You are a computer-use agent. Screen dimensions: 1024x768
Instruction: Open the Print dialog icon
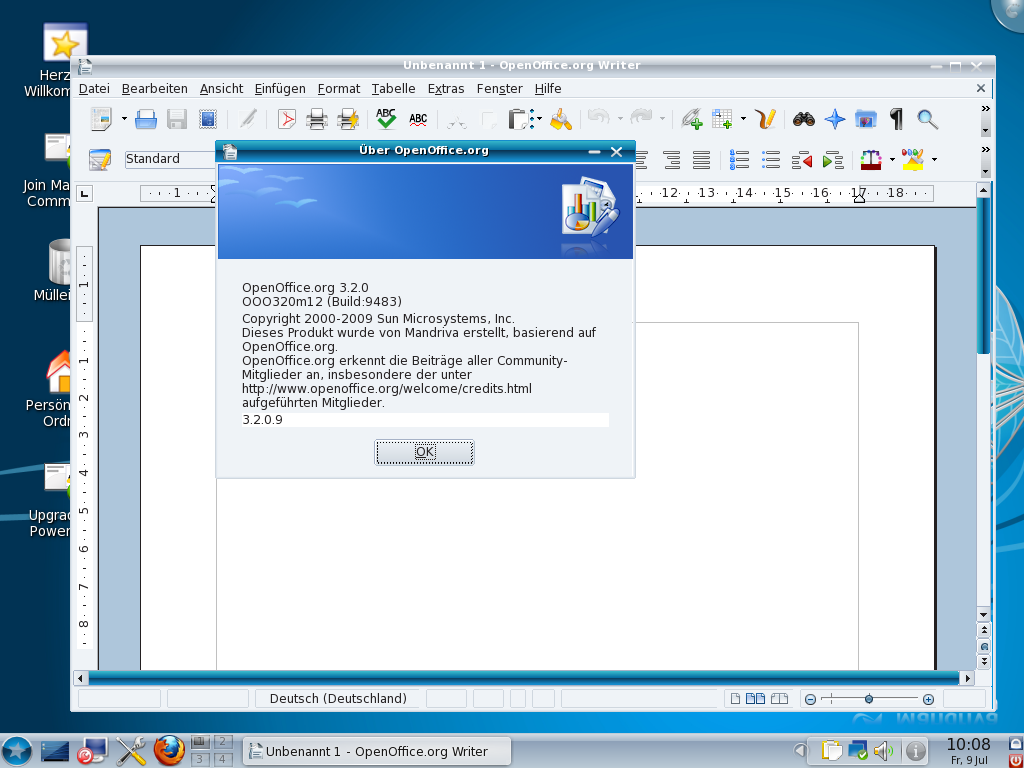[318, 119]
